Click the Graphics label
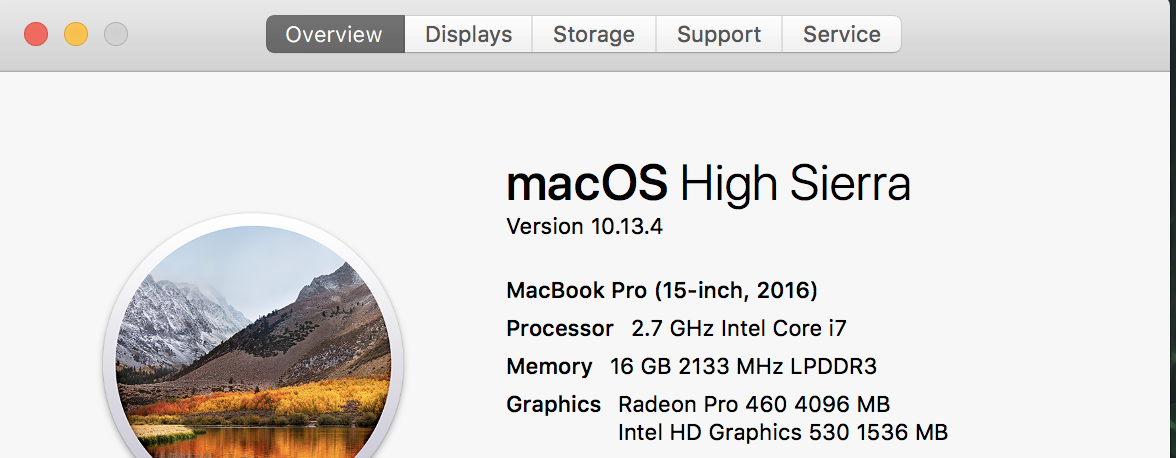Viewport: 1176px width, 458px height. [554, 404]
